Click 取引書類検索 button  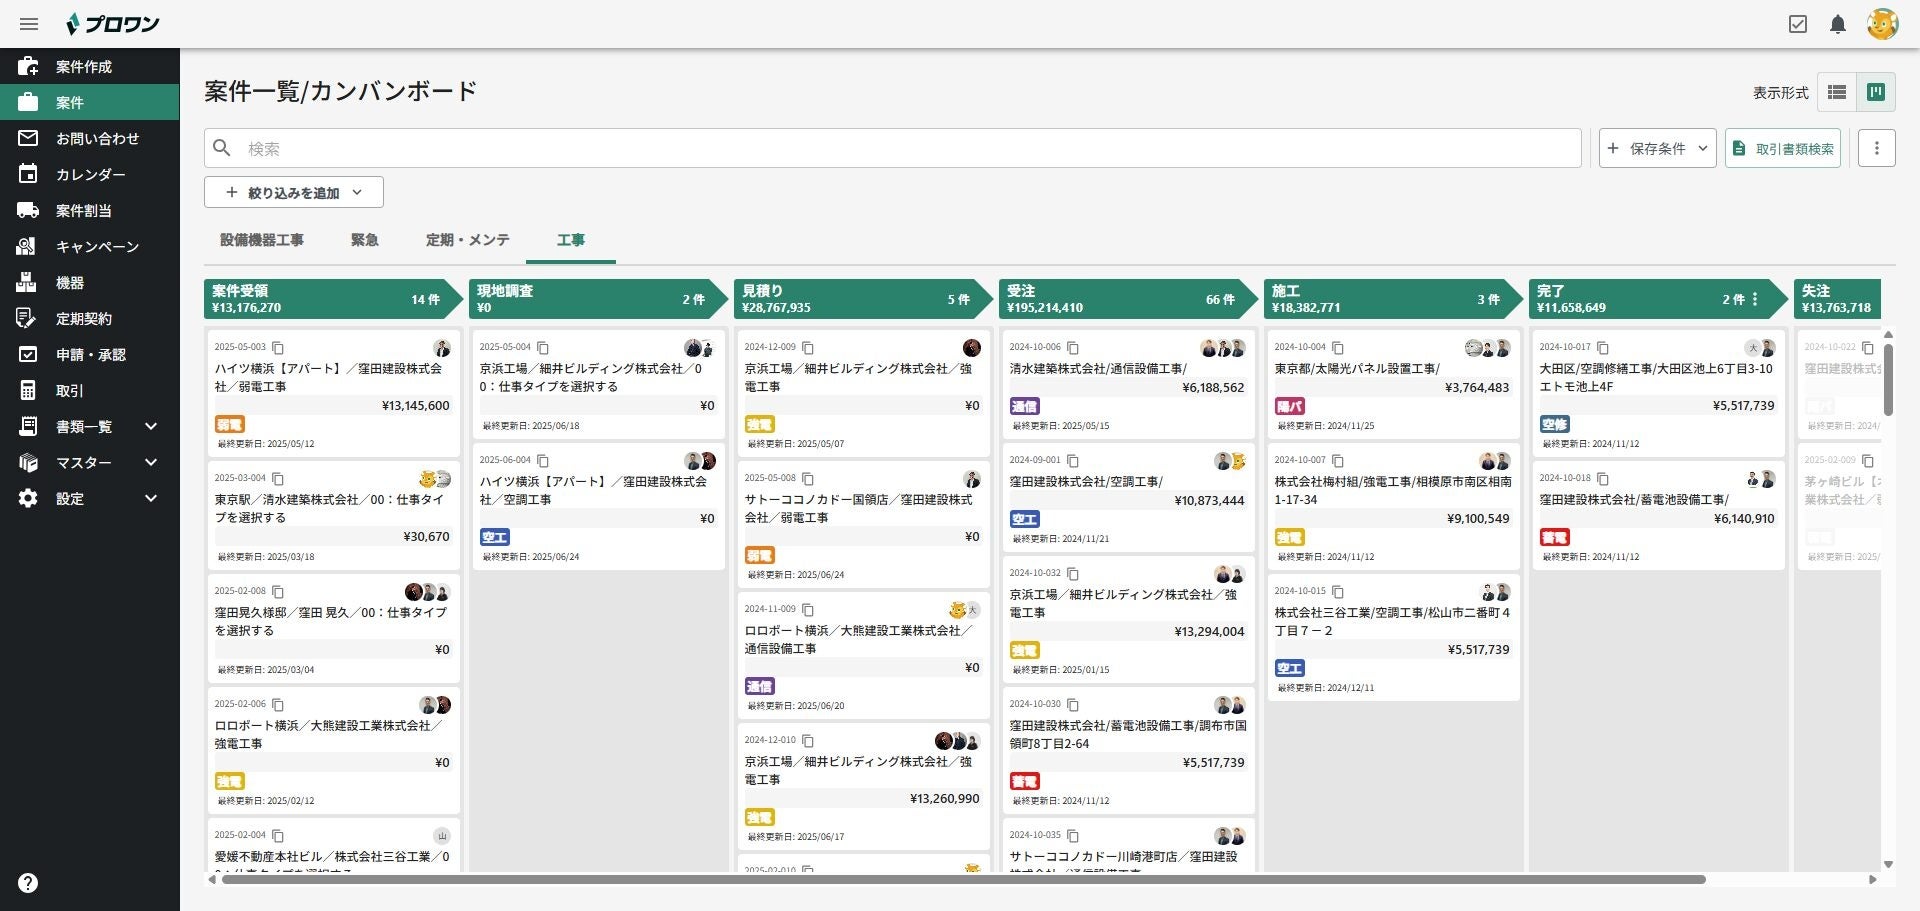(x=1783, y=148)
